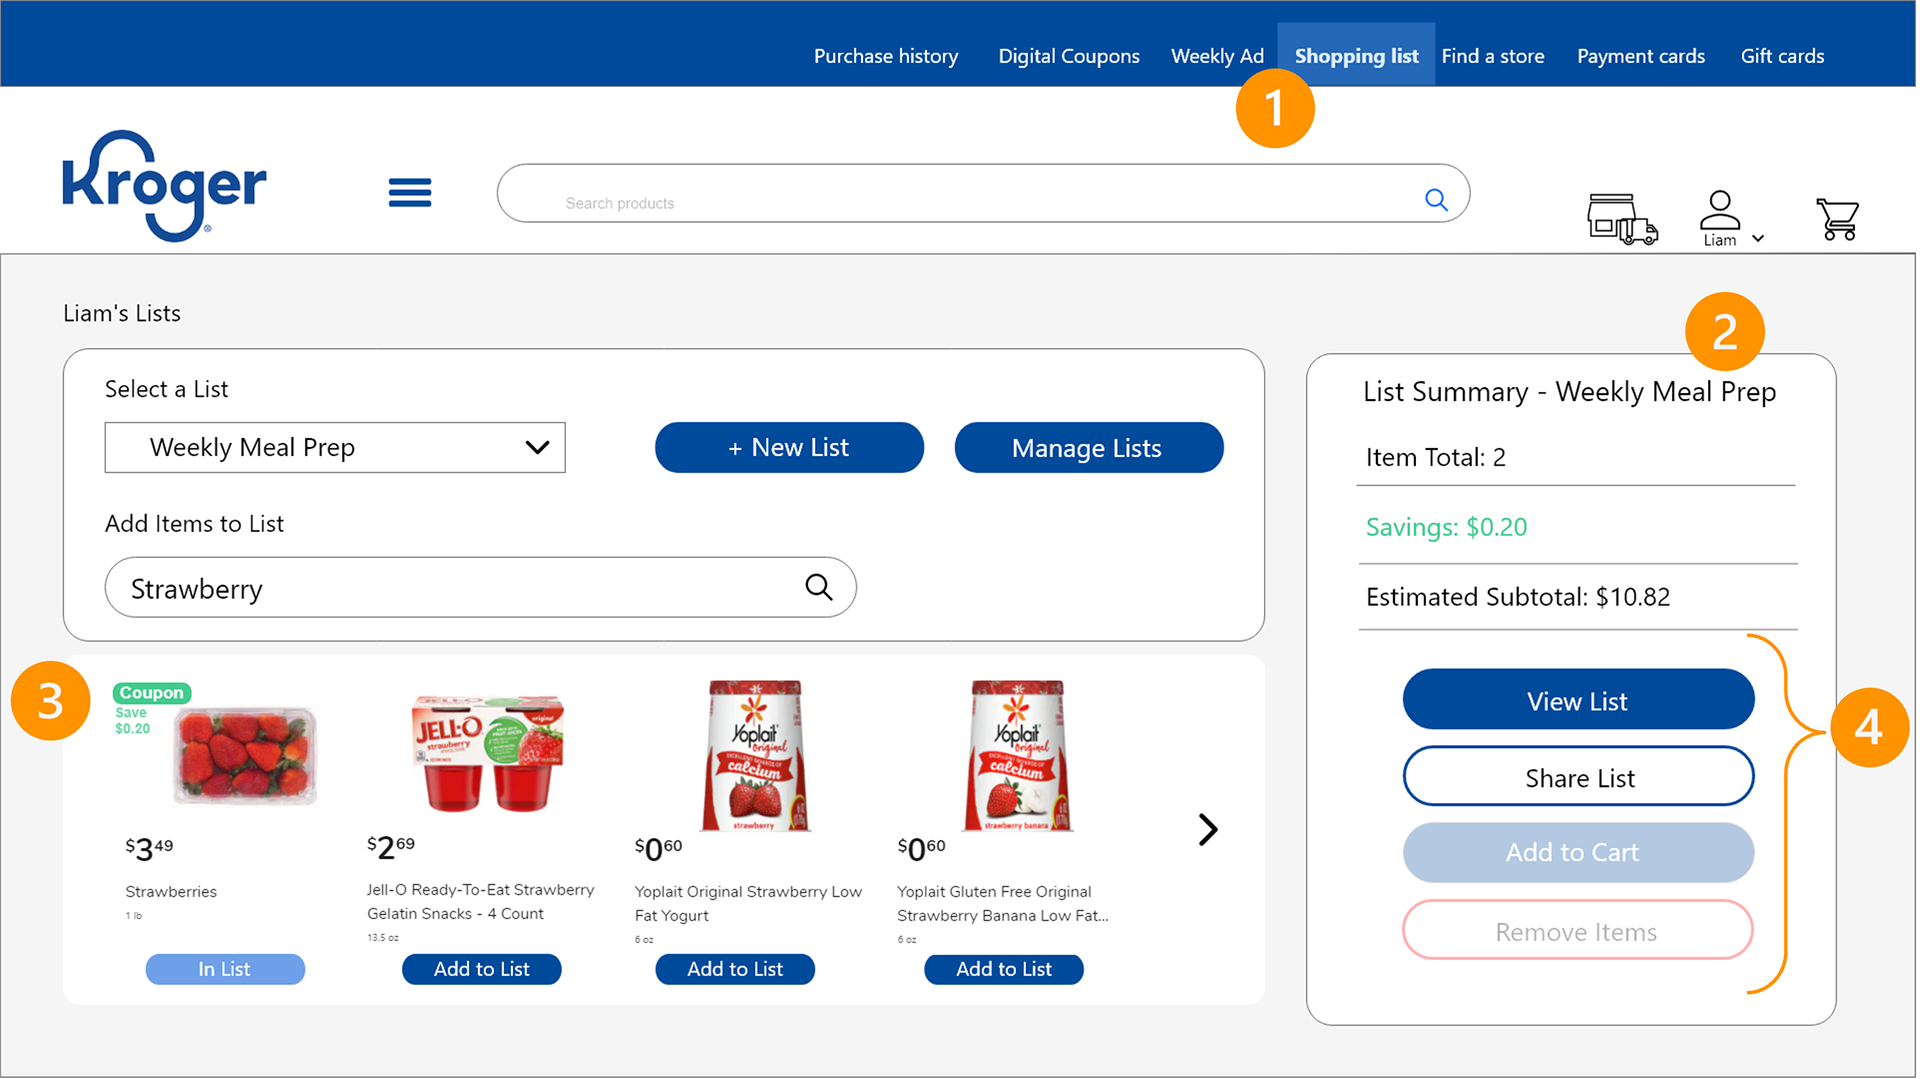
Task: Select the Shopping list tab
Action: (x=1356, y=56)
